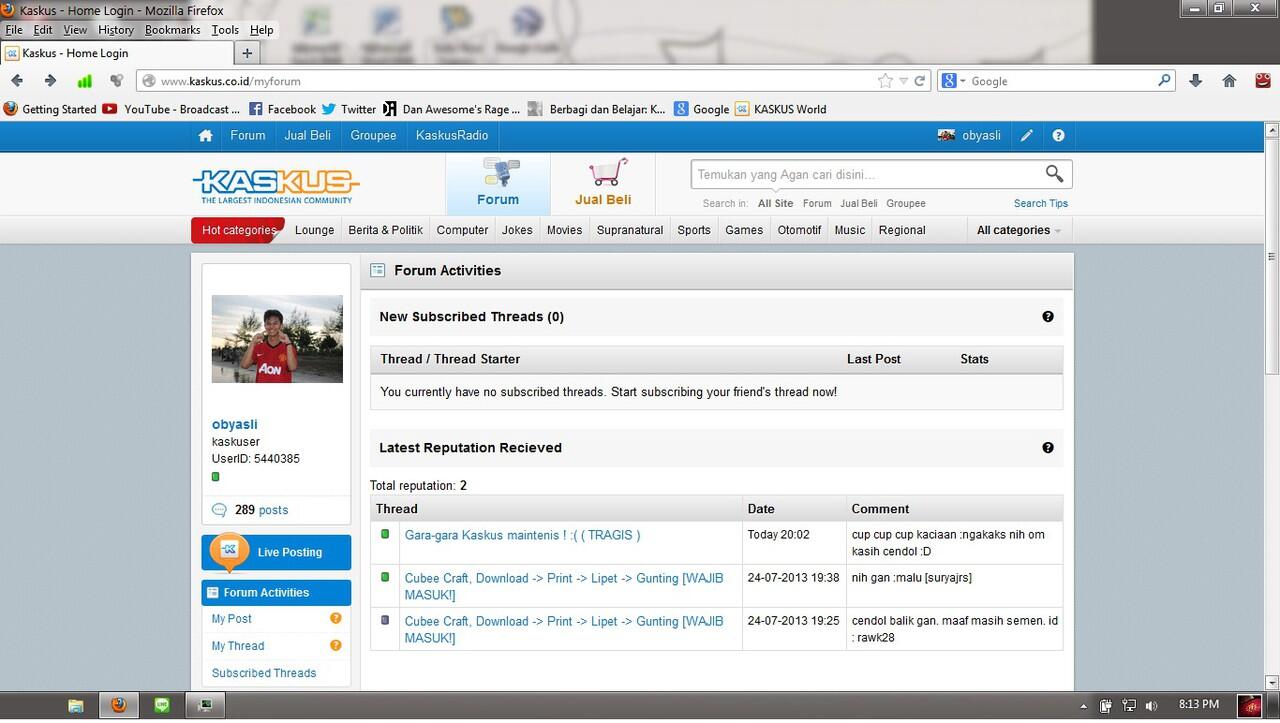Image resolution: width=1280 pixels, height=723 pixels.
Task: Open the History menu
Action: pos(116,30)
